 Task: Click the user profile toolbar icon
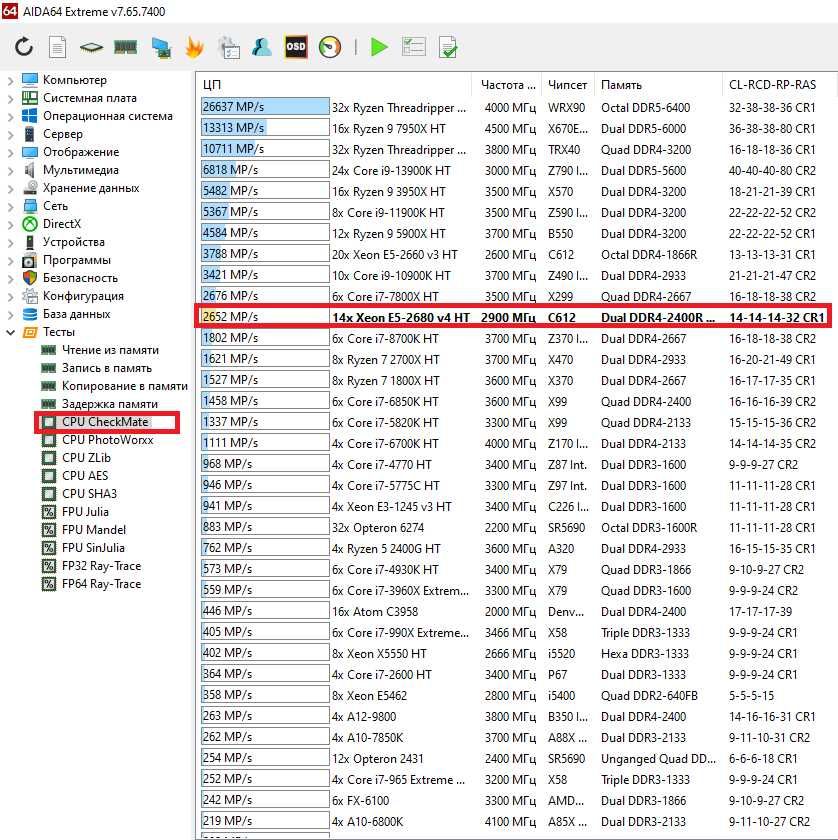(261, 47)
